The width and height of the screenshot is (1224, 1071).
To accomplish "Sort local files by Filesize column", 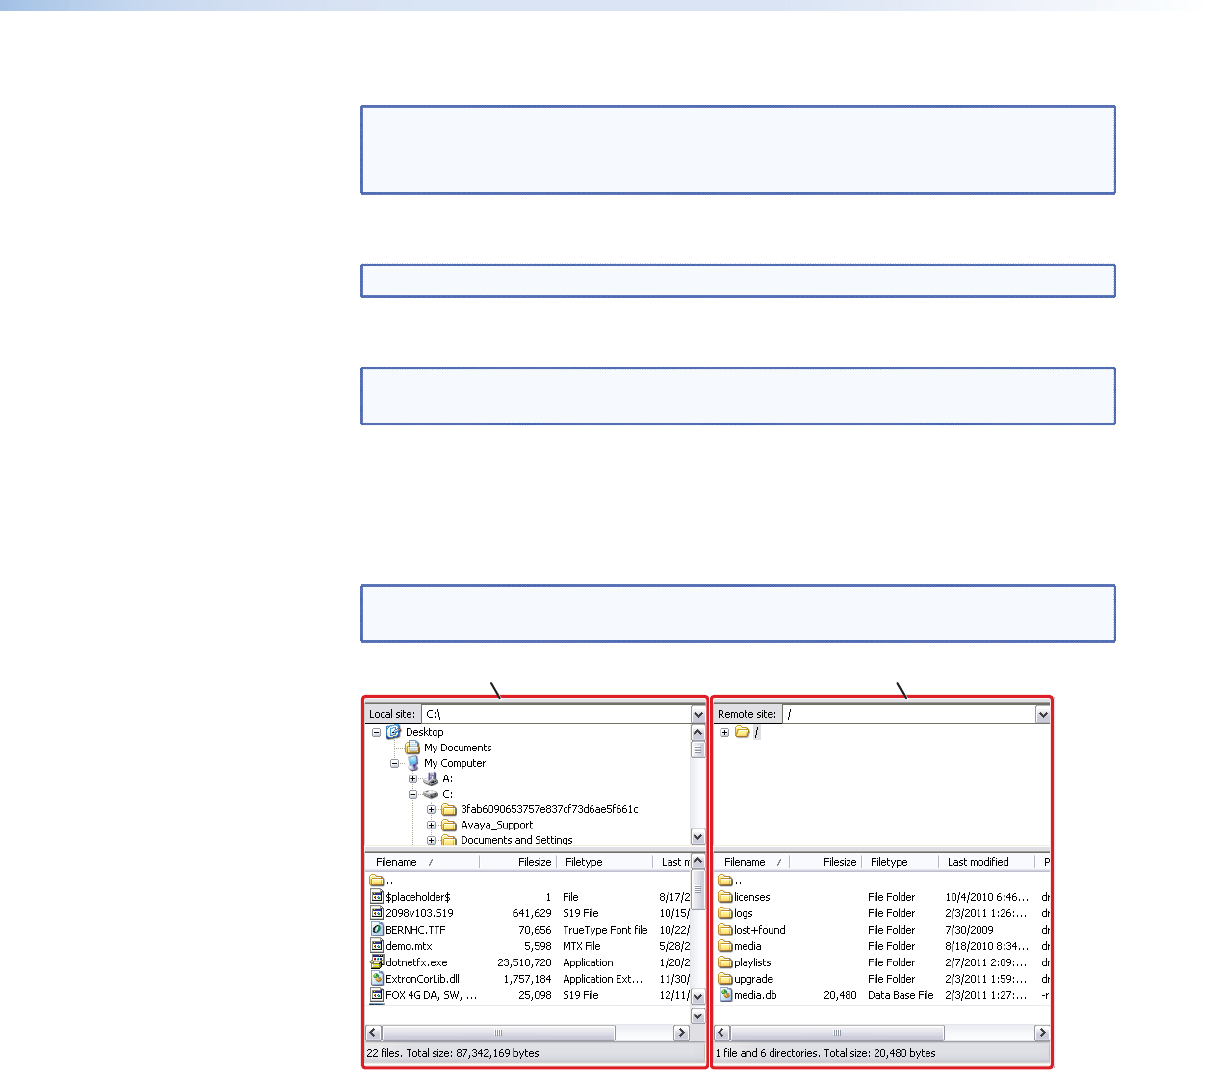I will pyautogui.click(x=518, y=862).
